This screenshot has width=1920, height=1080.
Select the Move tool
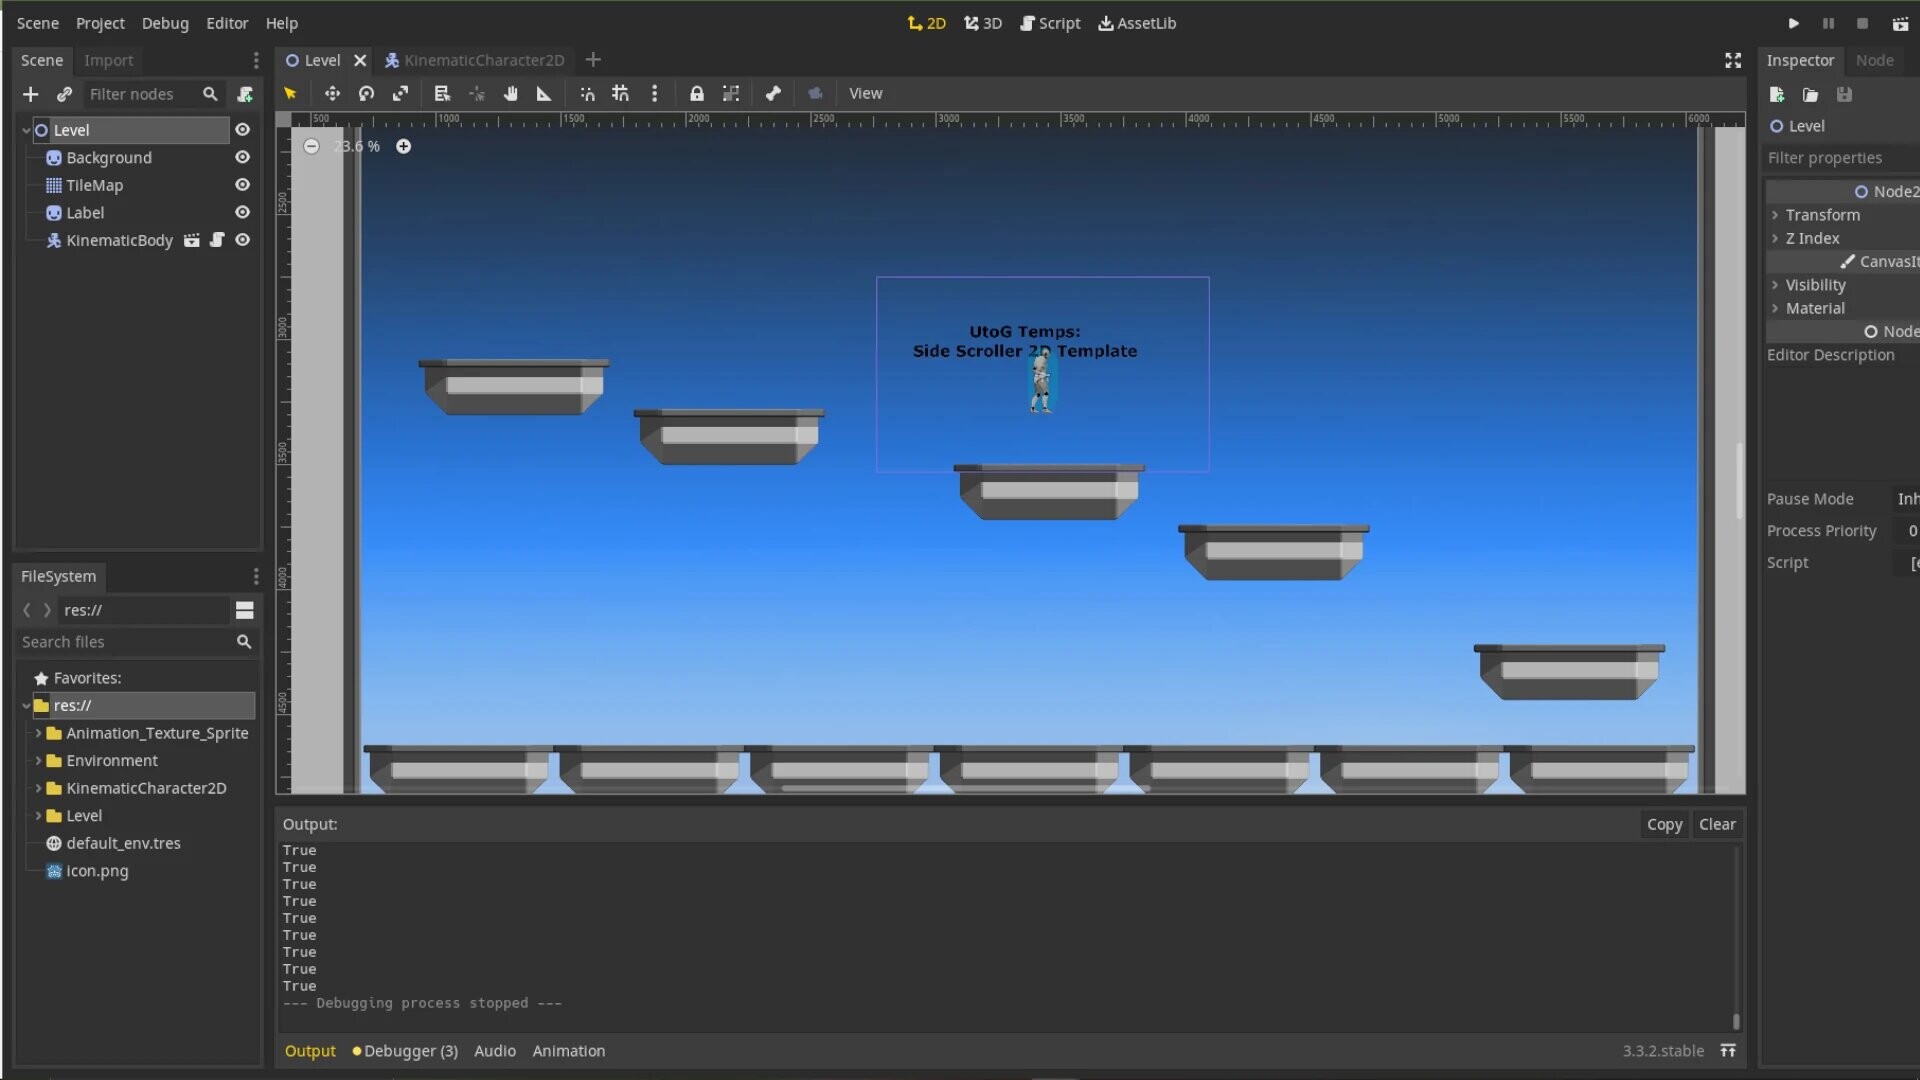(x=332, y=93)
